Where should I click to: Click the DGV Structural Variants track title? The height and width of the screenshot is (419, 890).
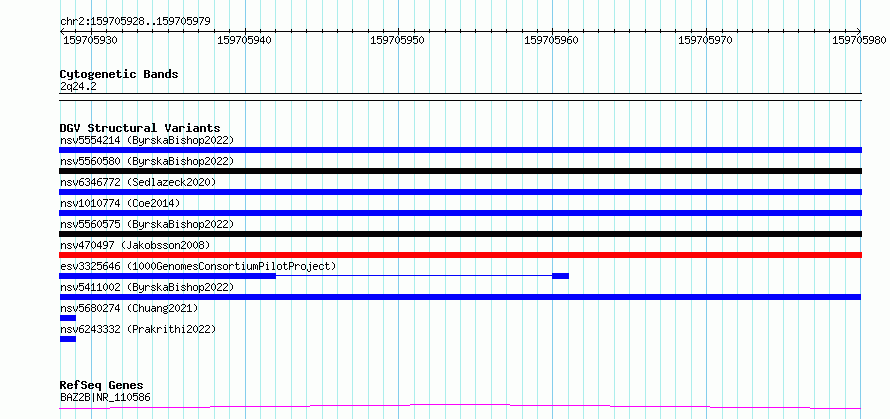[140, 128]
